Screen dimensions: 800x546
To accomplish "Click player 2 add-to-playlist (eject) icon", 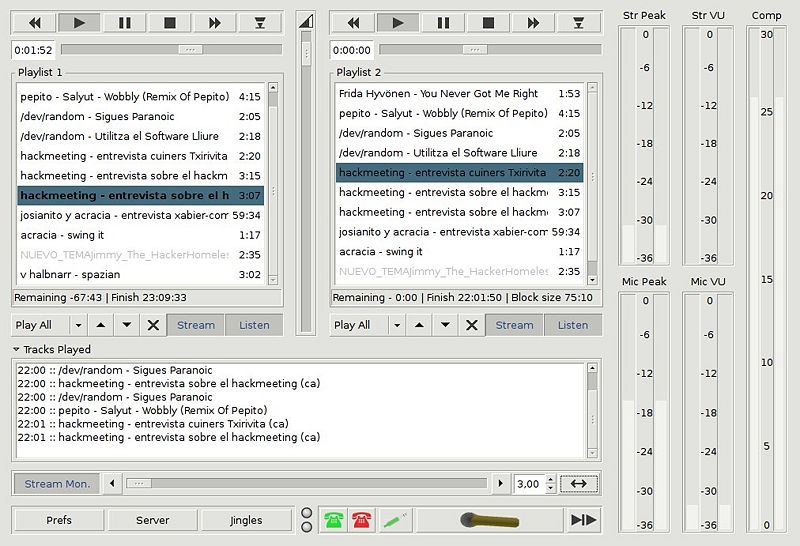I will click(579, 23).
